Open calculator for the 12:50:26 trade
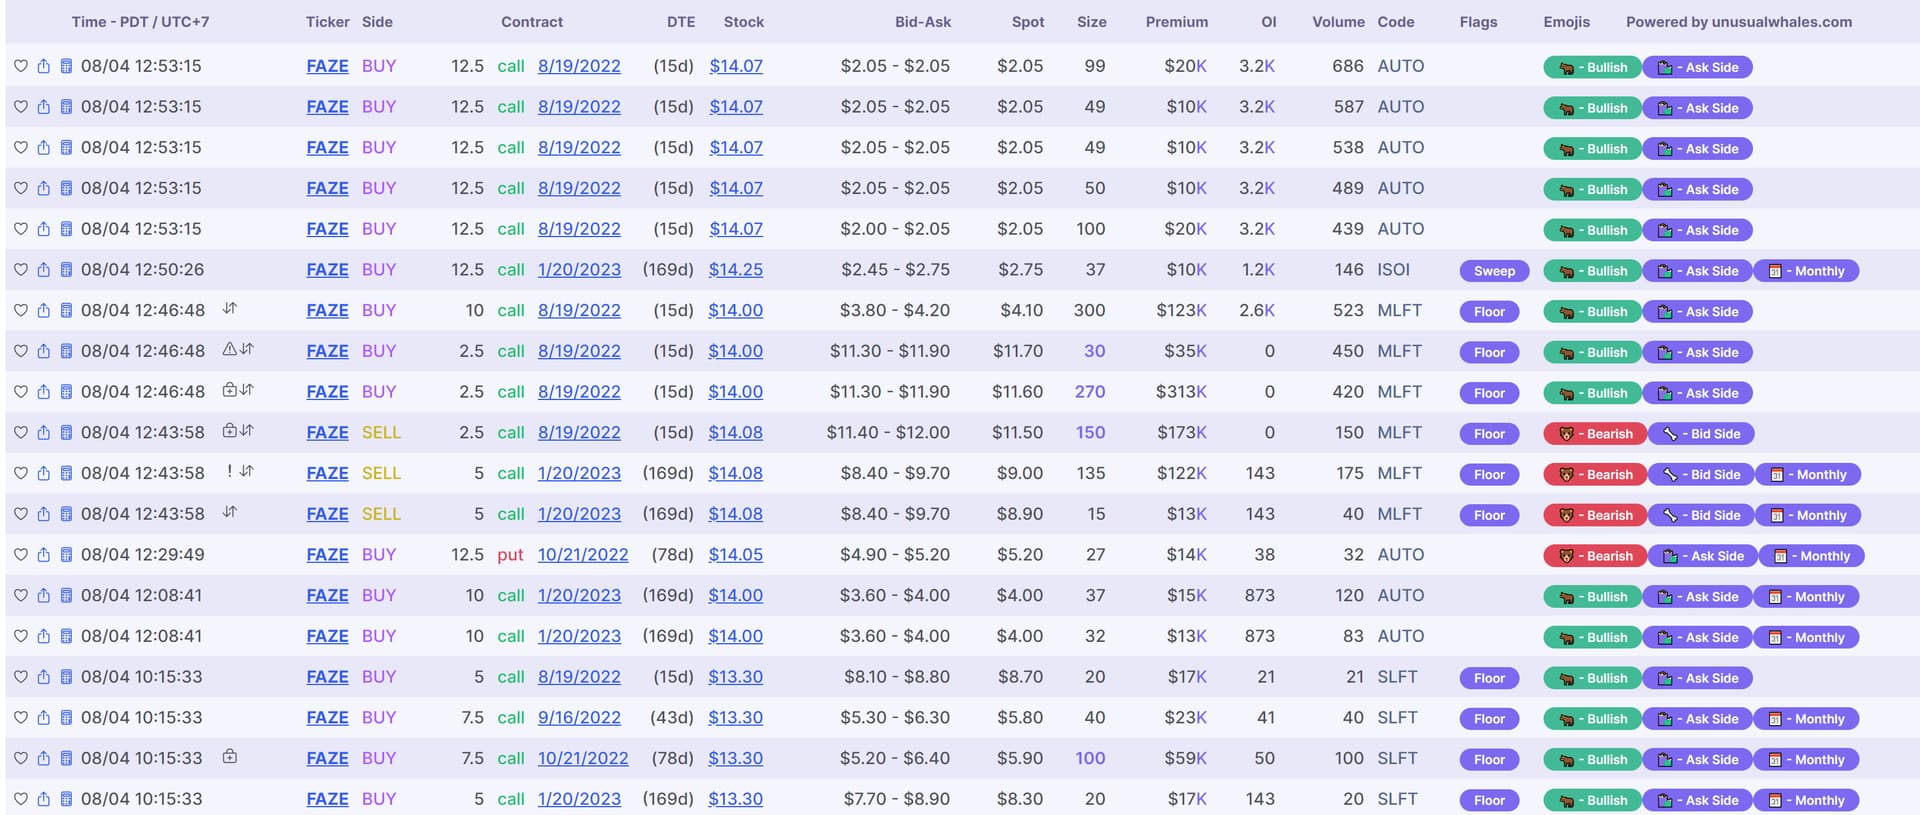Screen dimensions: 1920x815 66,270
